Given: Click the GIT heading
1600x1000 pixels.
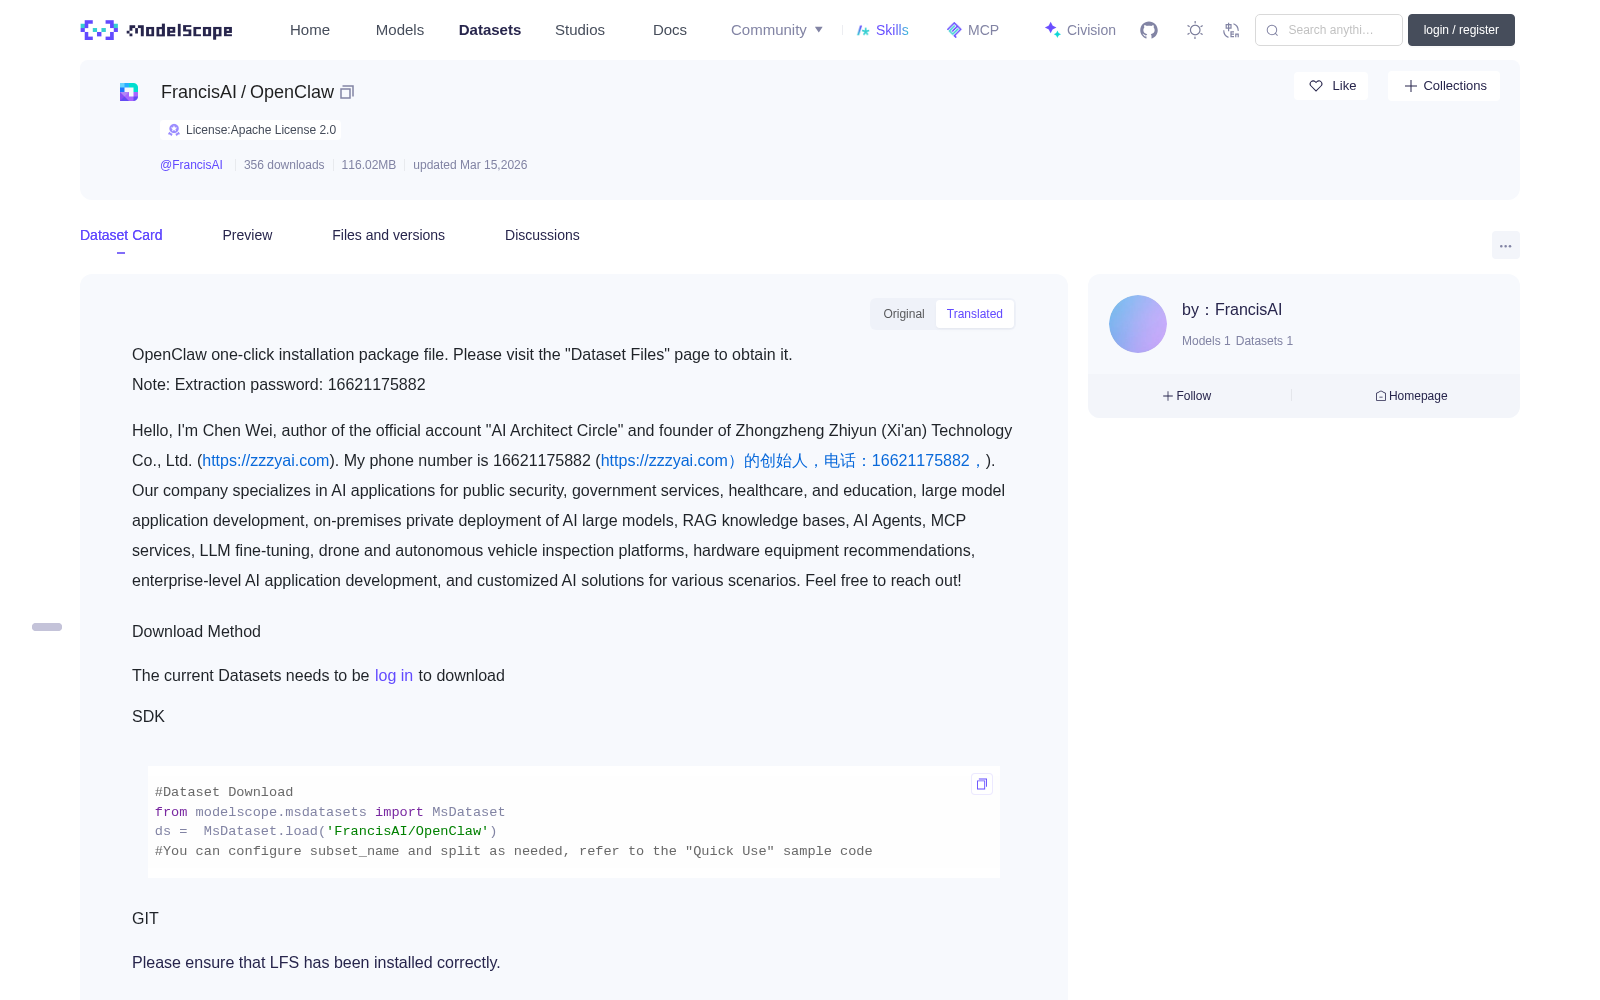Looking at the screenshot, I should [x=145, y=919].
